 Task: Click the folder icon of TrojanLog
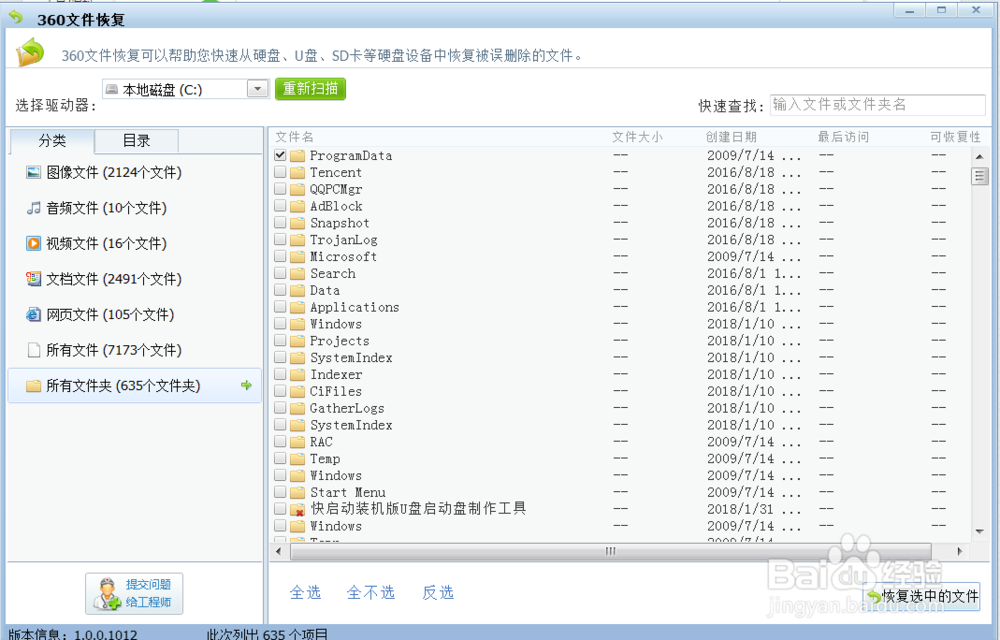[x=297, y=240]
